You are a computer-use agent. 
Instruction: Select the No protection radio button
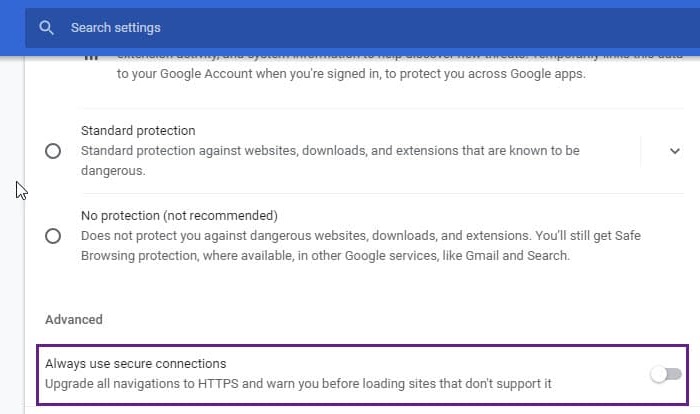[53, 236]
